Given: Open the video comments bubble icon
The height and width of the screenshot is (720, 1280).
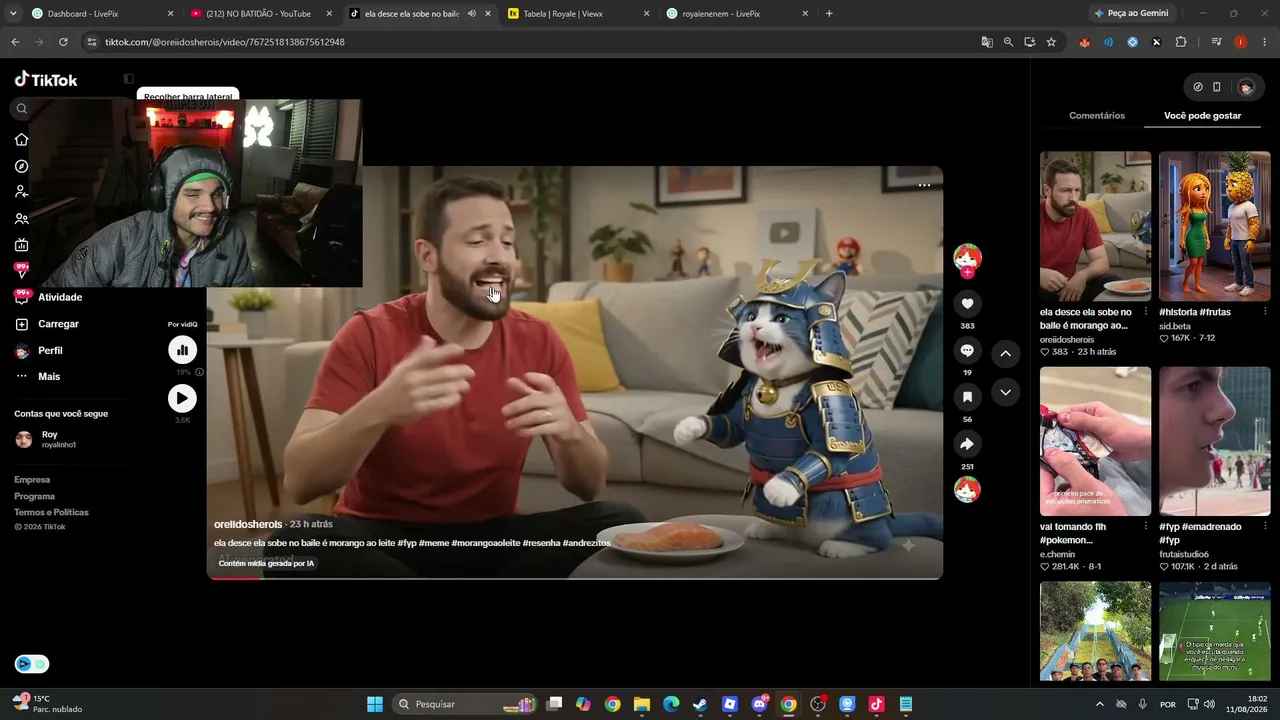Looking at the screenshot, I should [x=967, y=350].
